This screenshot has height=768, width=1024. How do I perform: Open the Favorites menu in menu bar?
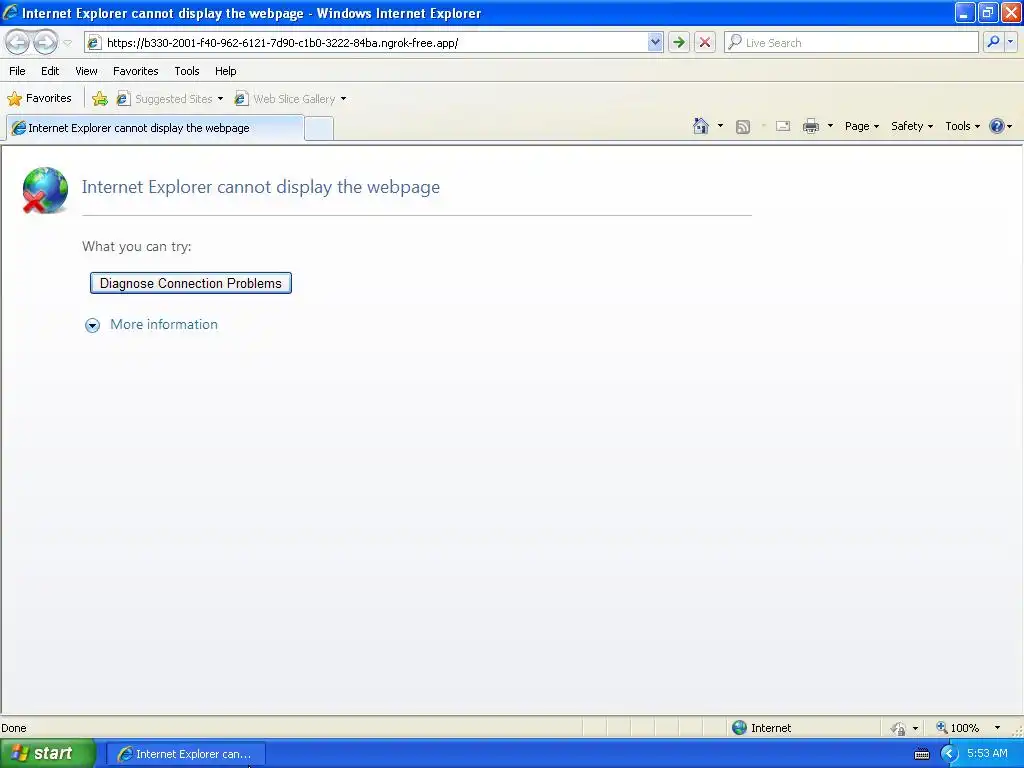135,71
